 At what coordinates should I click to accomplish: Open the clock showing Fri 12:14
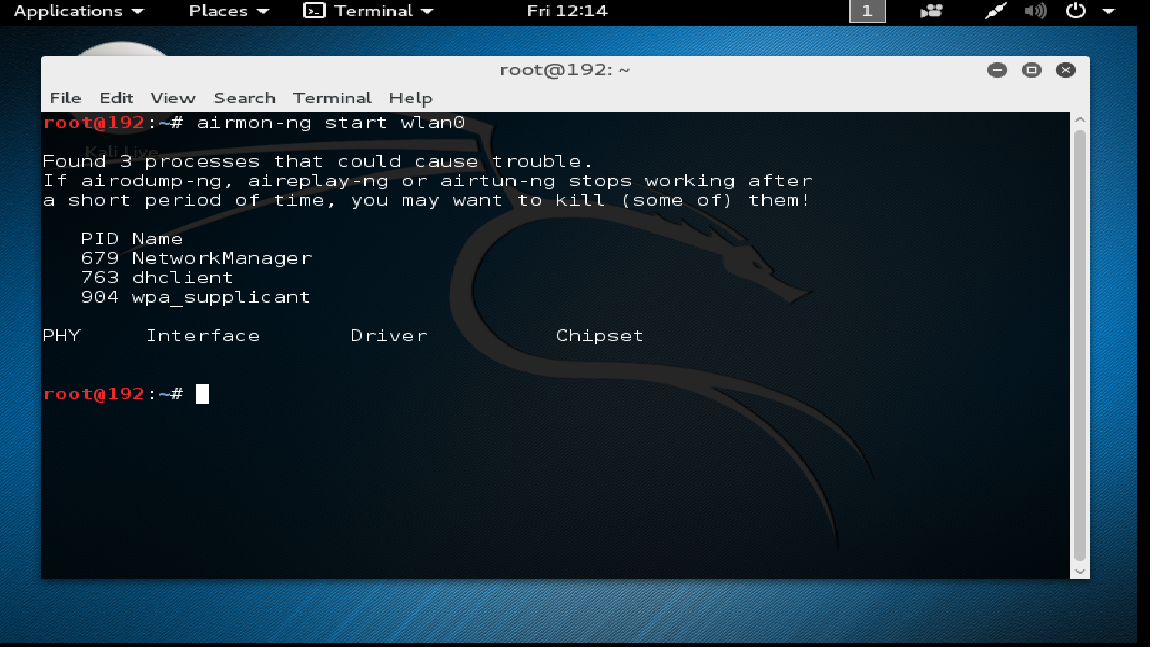point(567,11)
